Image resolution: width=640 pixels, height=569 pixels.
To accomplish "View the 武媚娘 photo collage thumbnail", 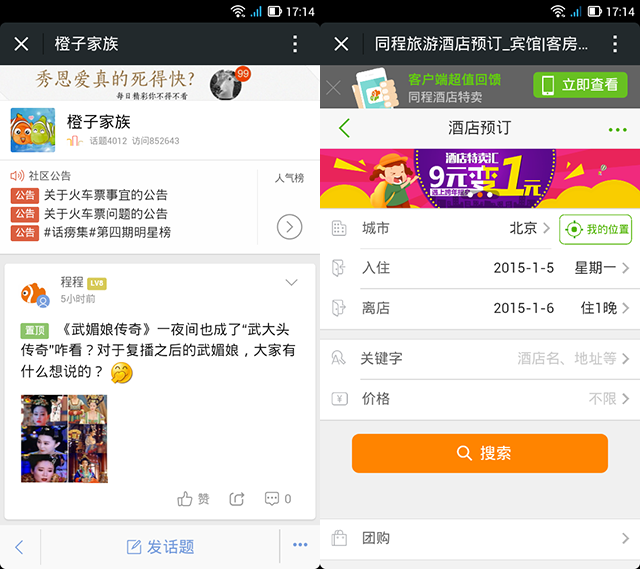I will (64, 438).
